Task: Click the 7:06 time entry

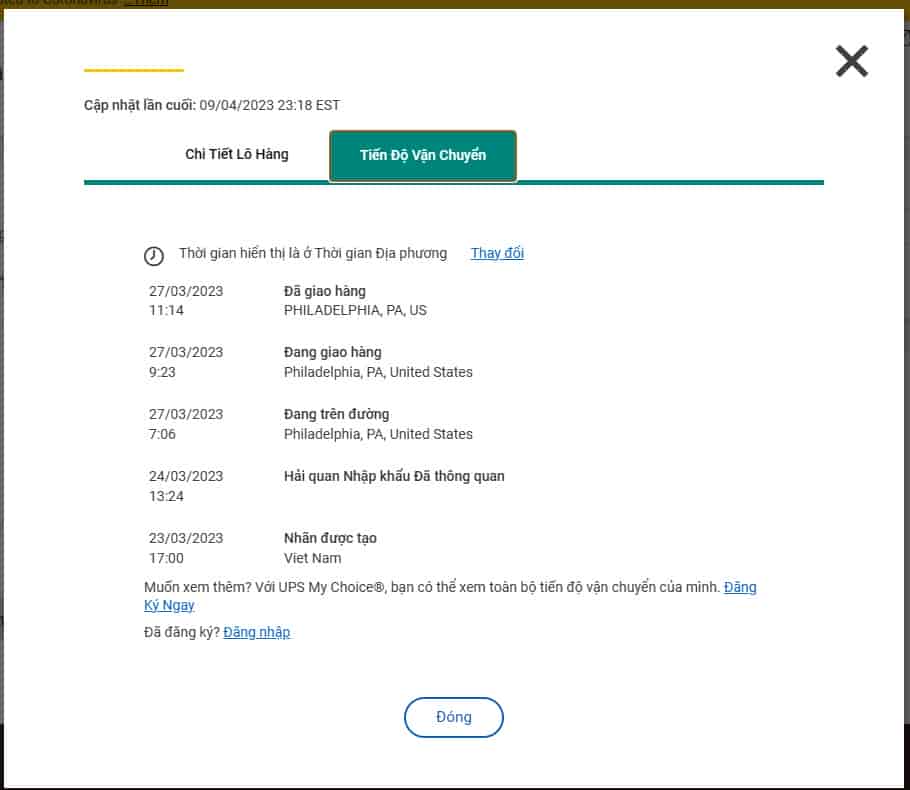Action: (x=162, y=434)
